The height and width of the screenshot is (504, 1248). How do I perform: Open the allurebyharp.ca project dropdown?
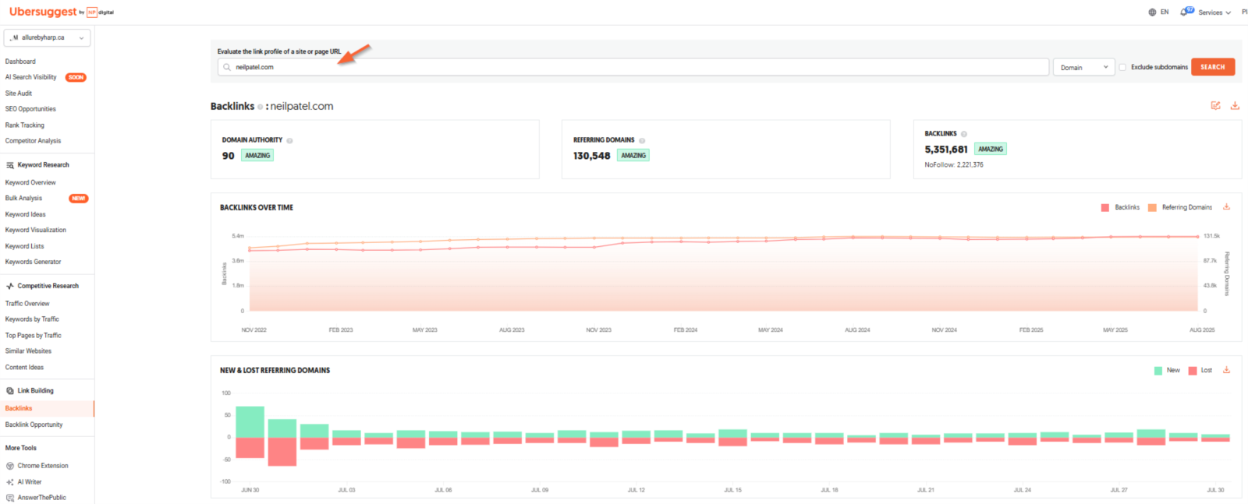tap(47, 38)
